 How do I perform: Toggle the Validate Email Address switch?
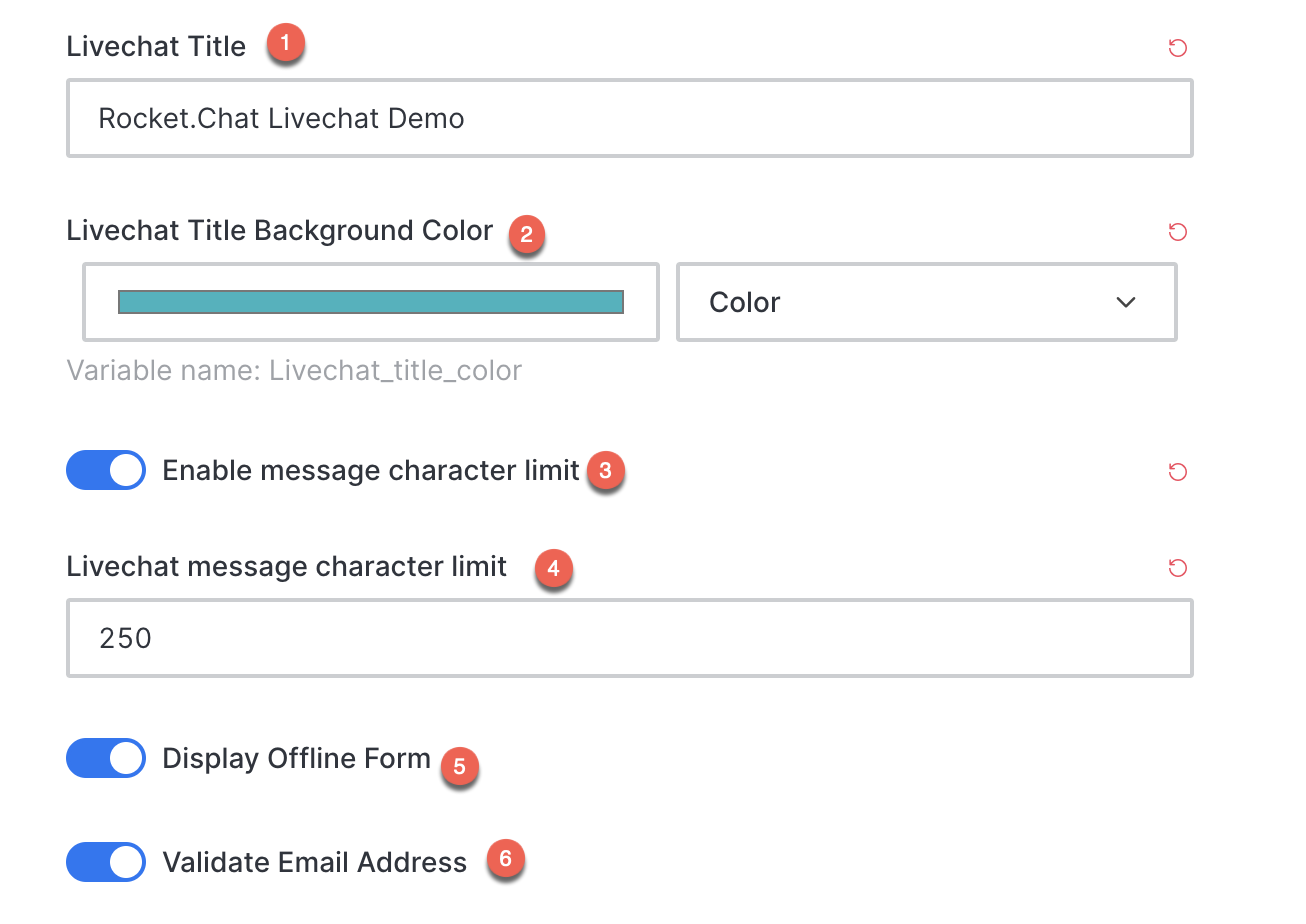coord(106,862)
